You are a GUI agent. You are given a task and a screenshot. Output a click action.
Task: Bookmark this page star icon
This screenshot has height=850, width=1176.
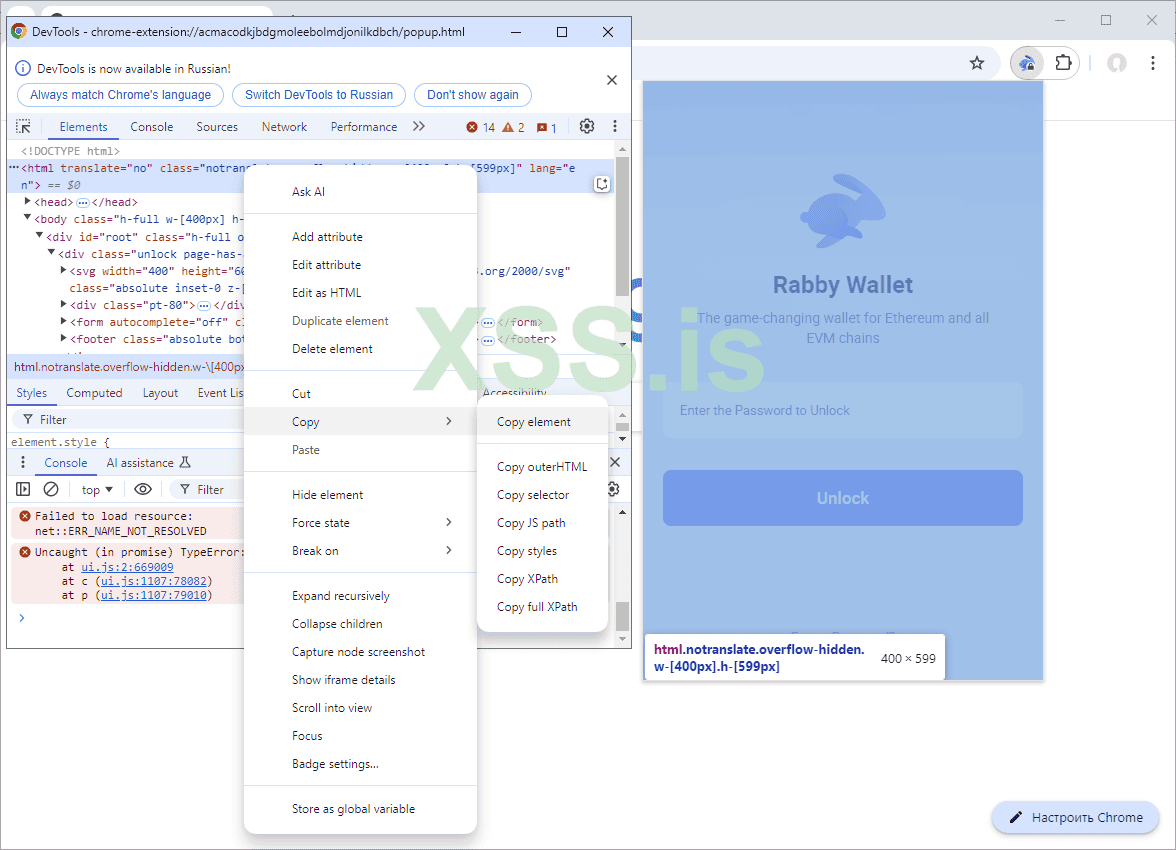pyautogui.click(x=976, y=63)
